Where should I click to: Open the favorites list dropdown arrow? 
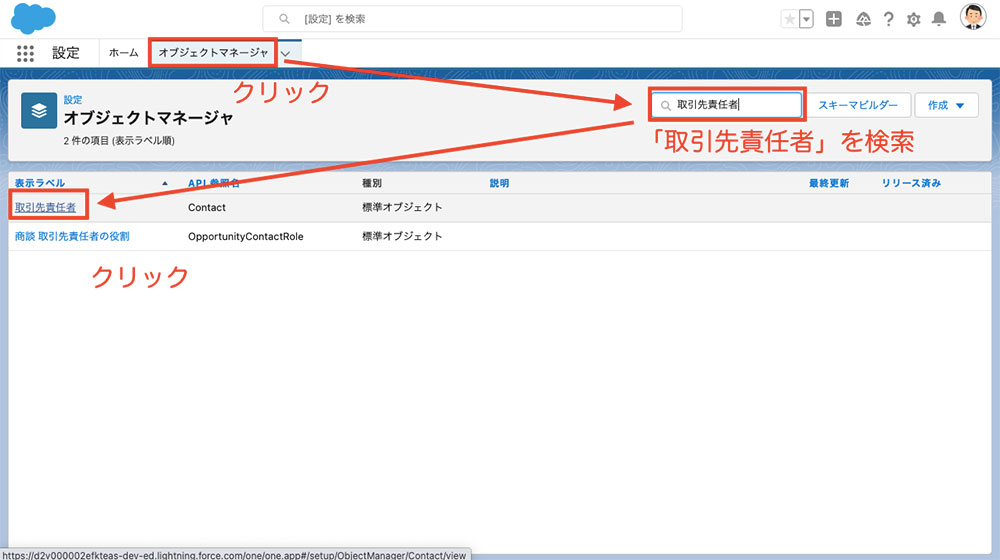click(x=806, y=19)
